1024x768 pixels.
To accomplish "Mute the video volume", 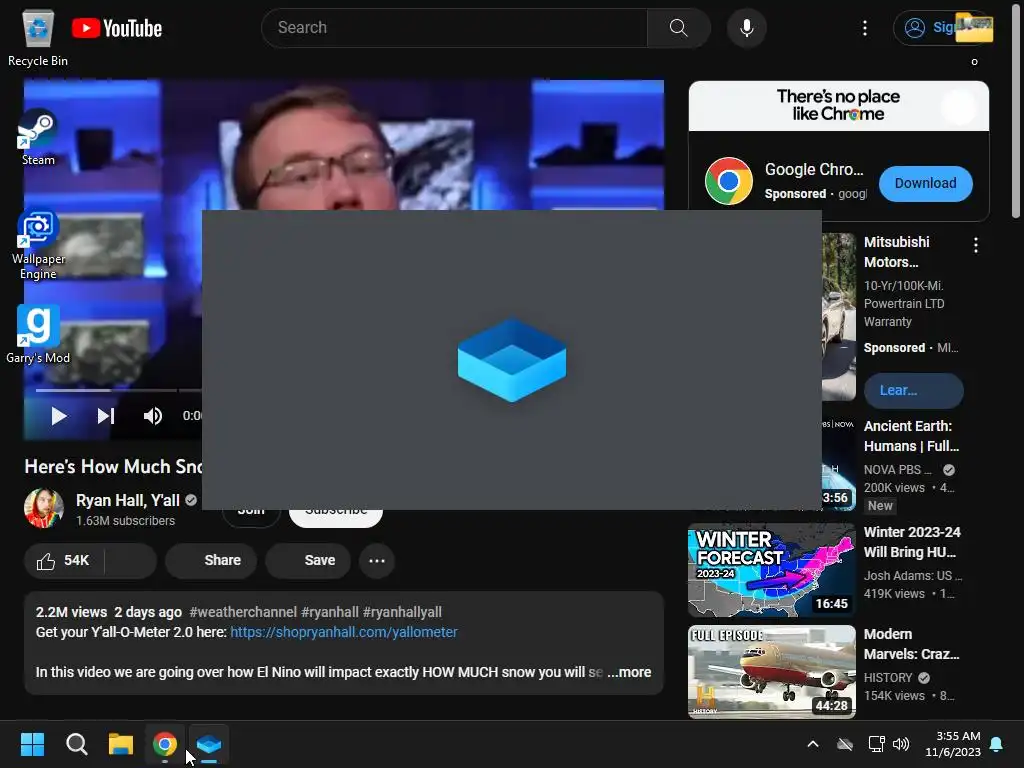I will click(x=152, y=416).
